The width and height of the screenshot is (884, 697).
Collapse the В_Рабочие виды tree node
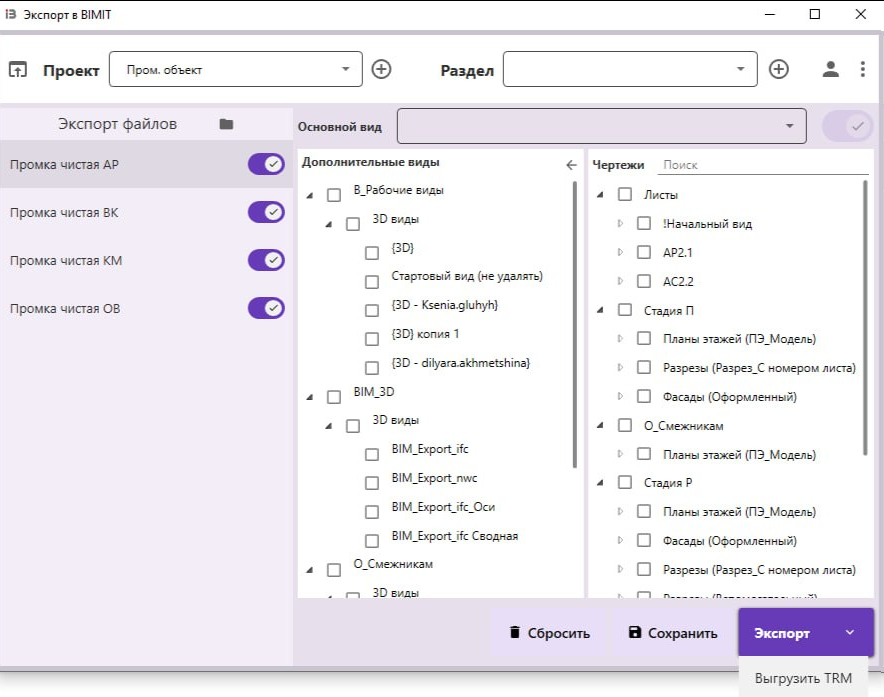(310, 196)
